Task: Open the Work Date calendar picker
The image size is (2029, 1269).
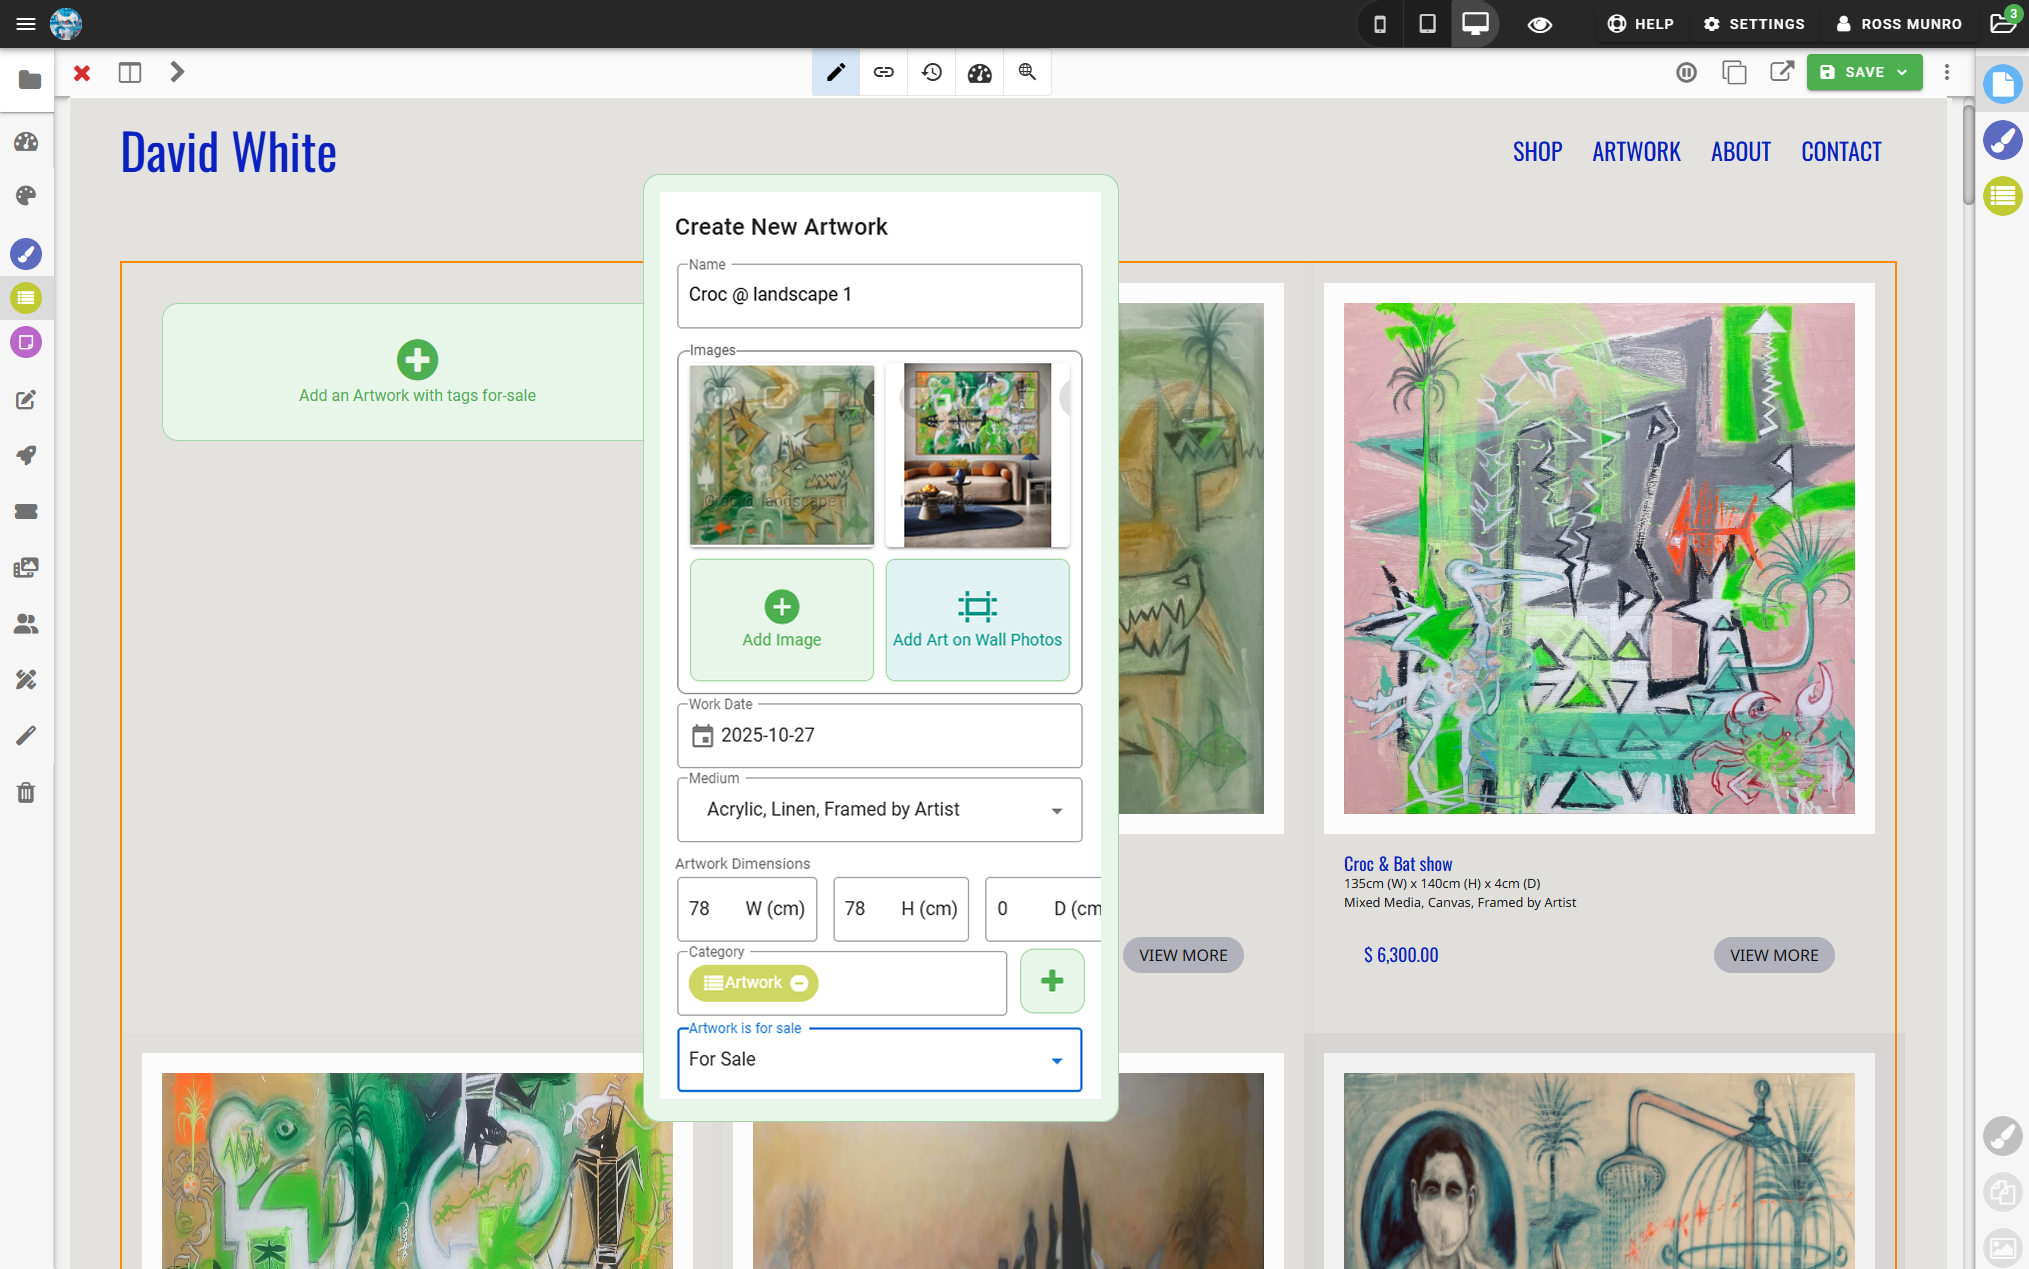Action: pyautogui.click(x=703, y=735)
